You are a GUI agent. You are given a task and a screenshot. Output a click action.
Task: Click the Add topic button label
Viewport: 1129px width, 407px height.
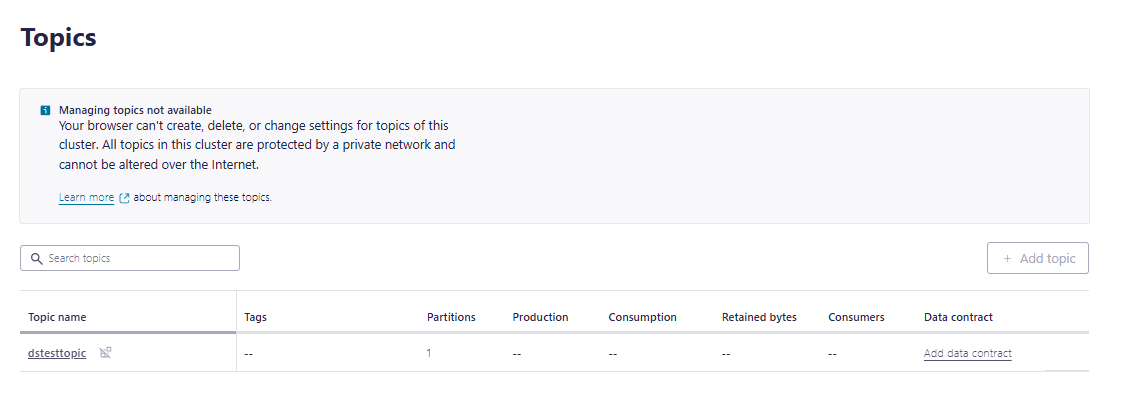pos(1048,259)
